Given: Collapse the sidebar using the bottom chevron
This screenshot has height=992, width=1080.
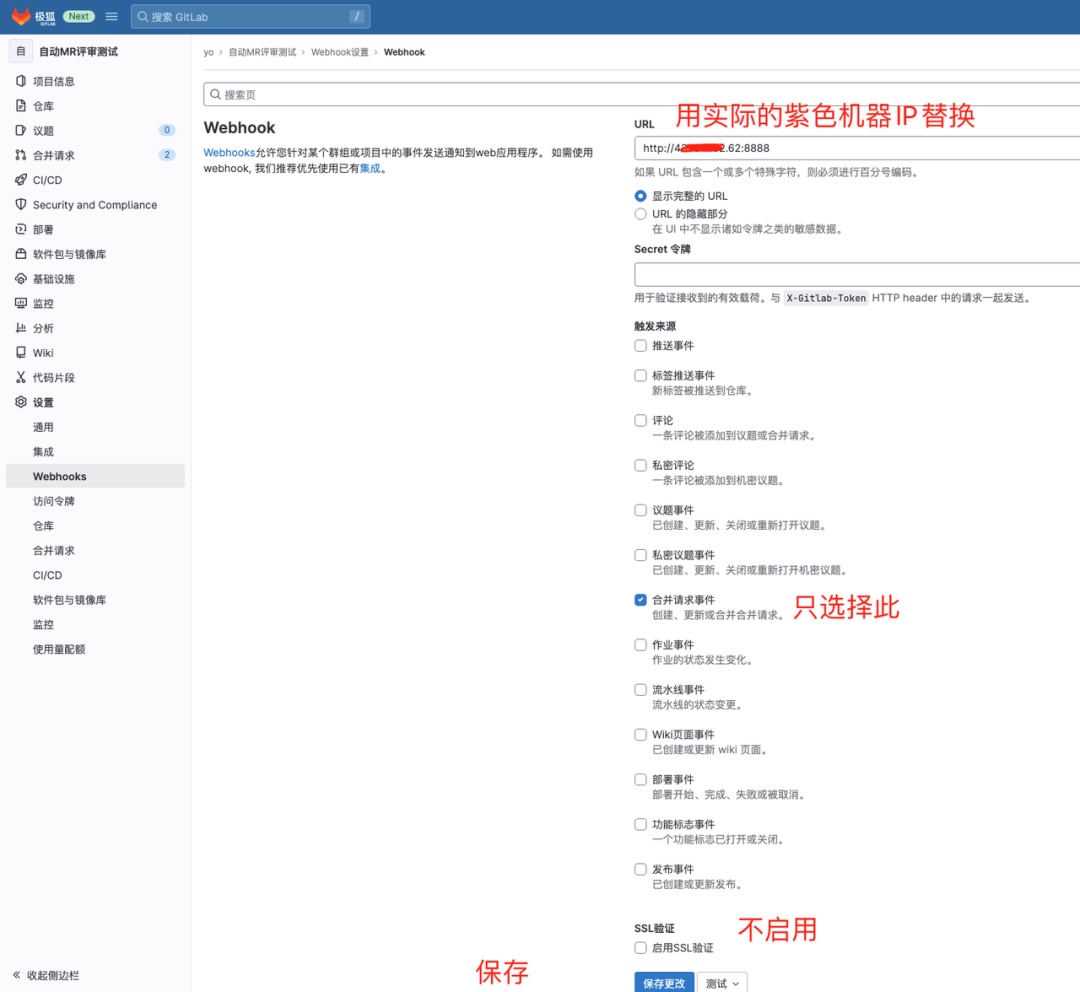Looking at the screenshot, I should click(x=17, y=975).
